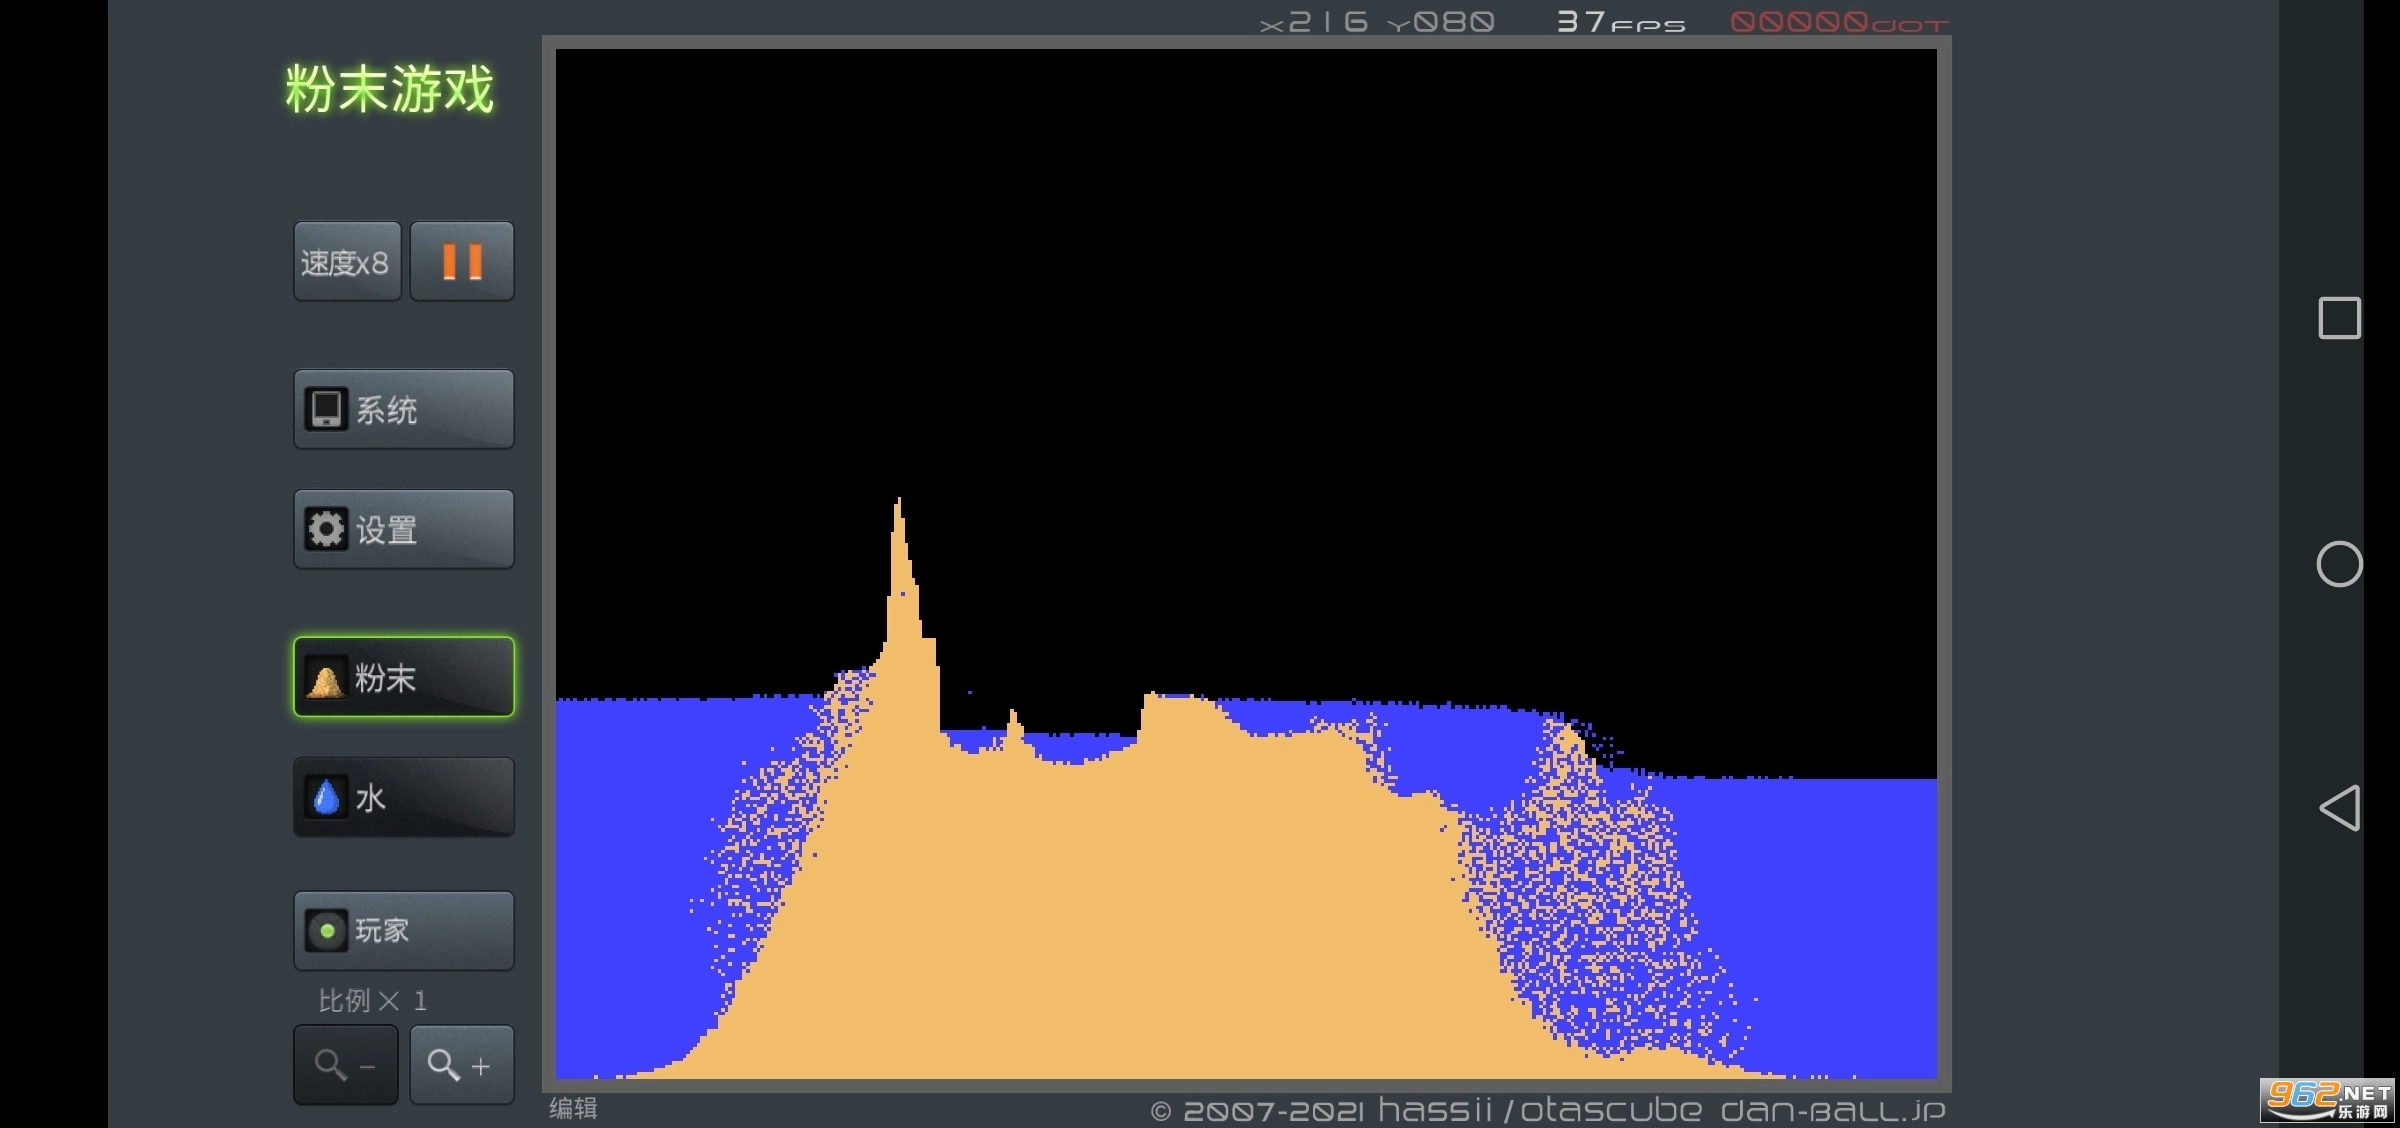Click the zoom out magnifier button
This screenshot has height=1128, width=2400.
[x=346, y=1064]
